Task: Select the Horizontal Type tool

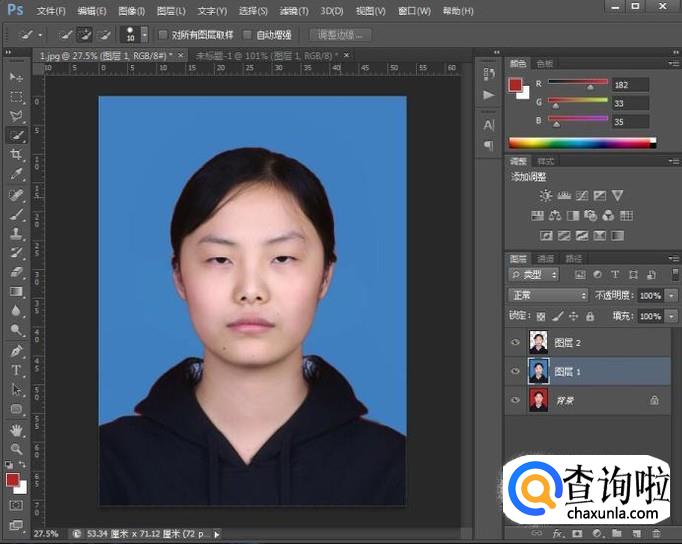Action: tap(16, 370)
